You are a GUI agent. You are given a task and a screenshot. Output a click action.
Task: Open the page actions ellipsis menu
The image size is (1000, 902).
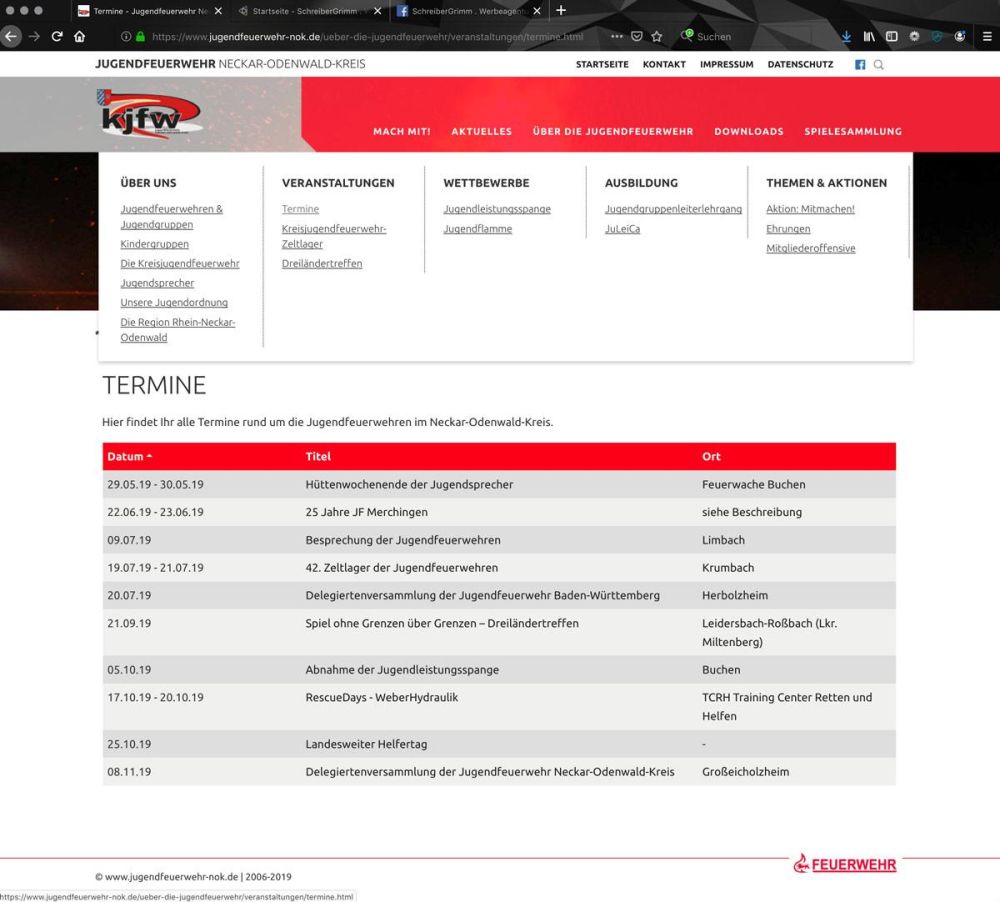click(617, 36)
